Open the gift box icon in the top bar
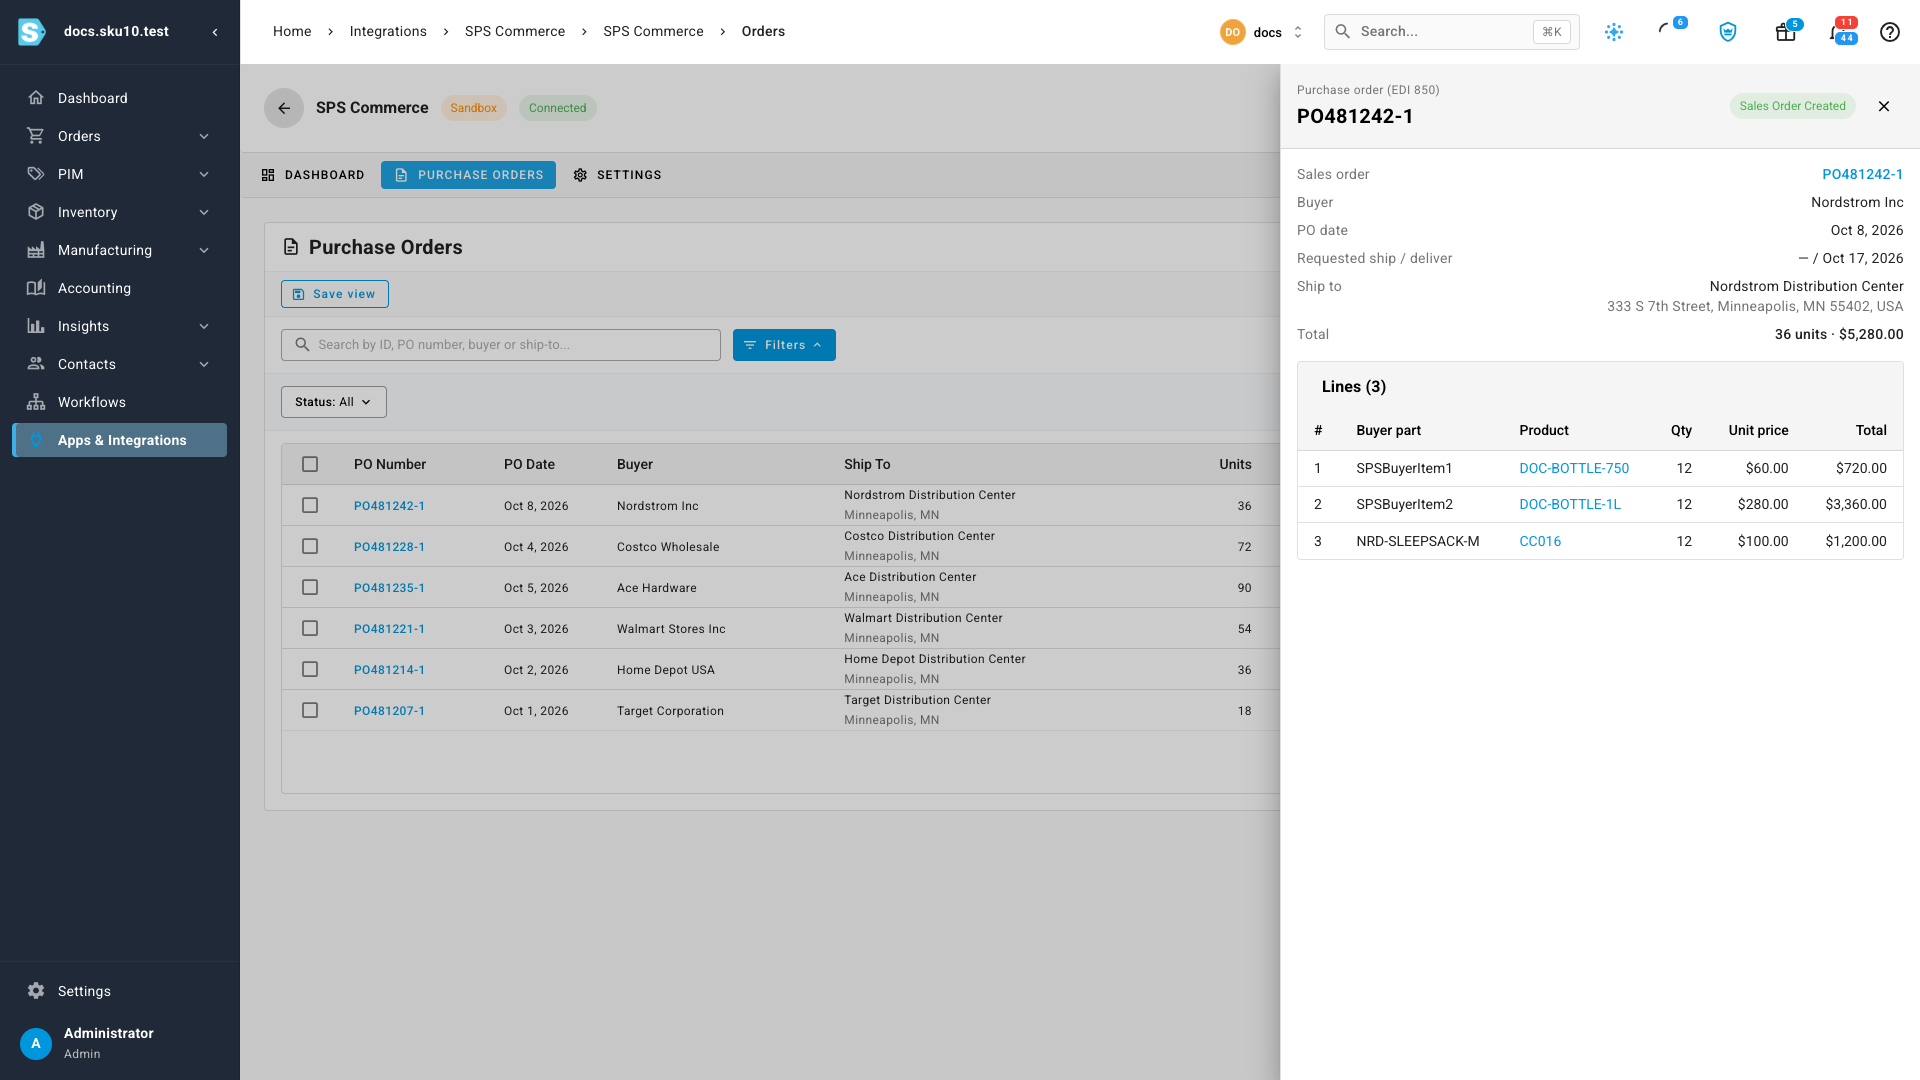This screenshot has width=1920, height=1080. [1785, 32]
